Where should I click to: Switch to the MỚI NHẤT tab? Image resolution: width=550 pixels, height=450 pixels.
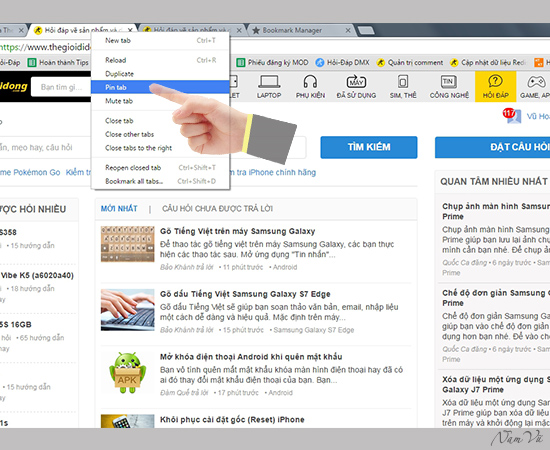(119, 209)
